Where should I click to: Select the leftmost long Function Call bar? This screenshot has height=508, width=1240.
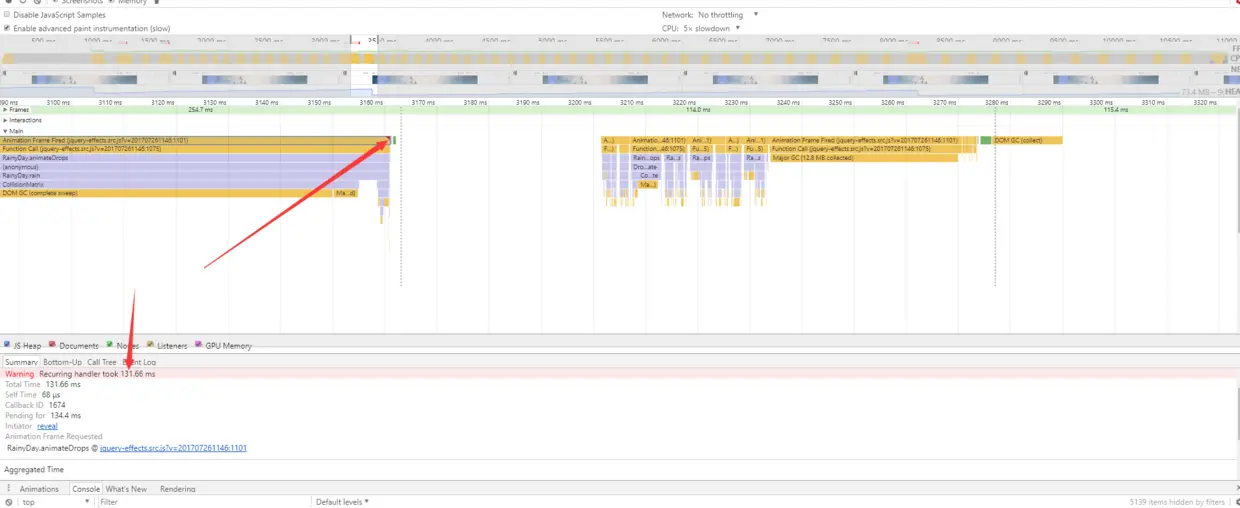click(193, 149)
